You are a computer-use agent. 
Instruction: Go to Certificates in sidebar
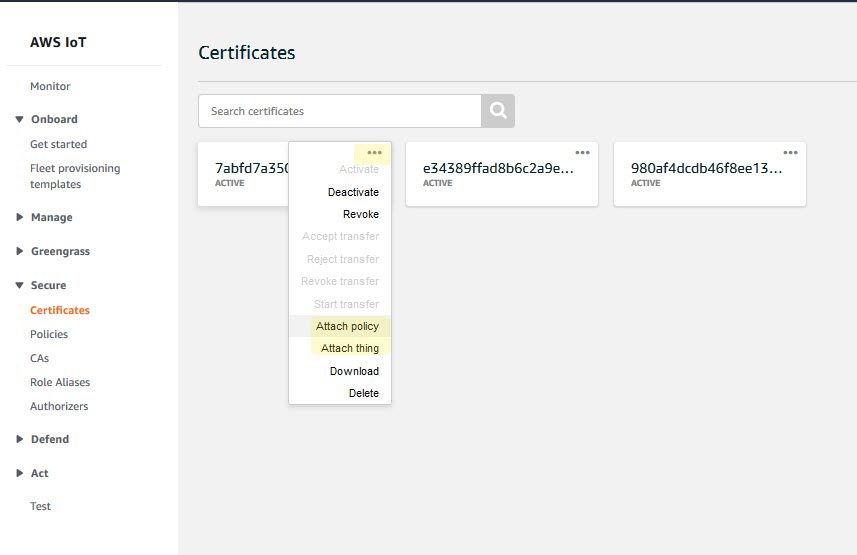[60, 310]
